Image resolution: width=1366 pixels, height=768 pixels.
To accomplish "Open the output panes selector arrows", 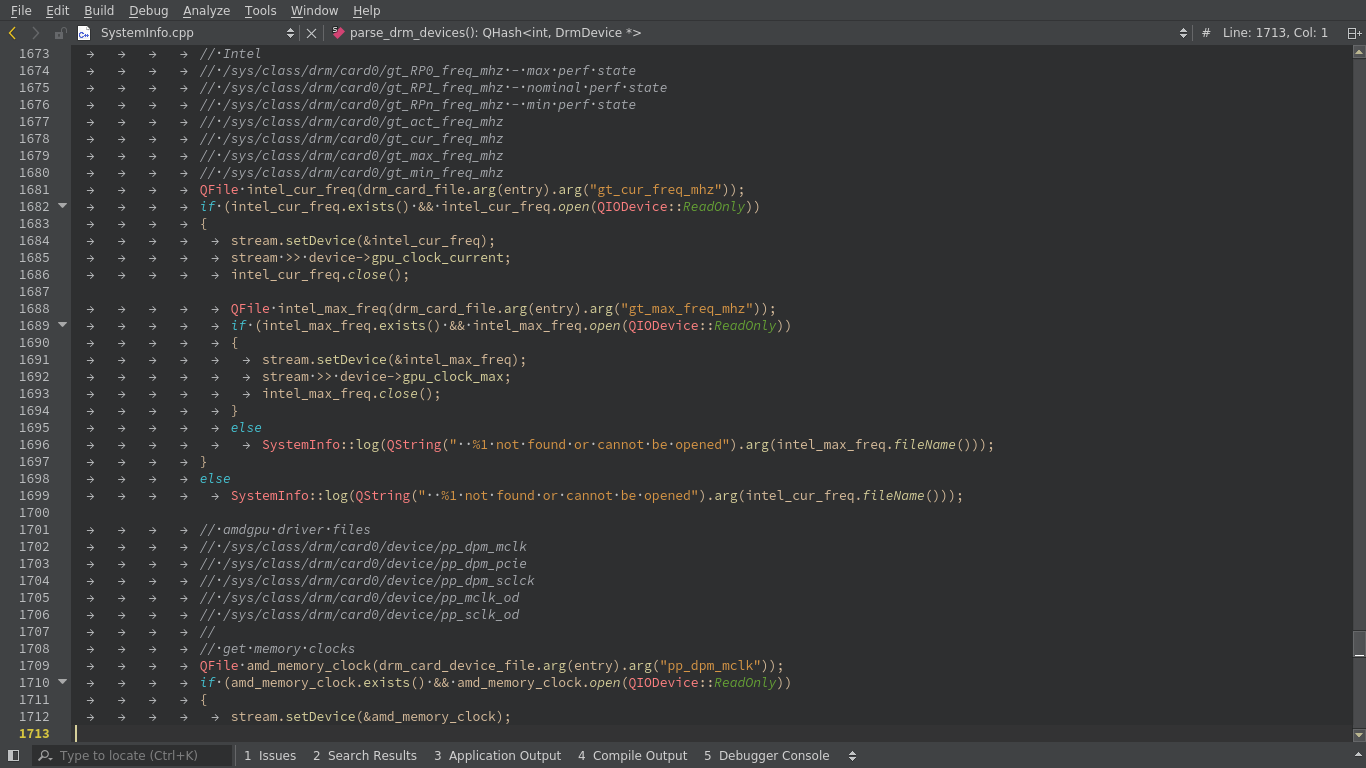I will pos(852,756).
